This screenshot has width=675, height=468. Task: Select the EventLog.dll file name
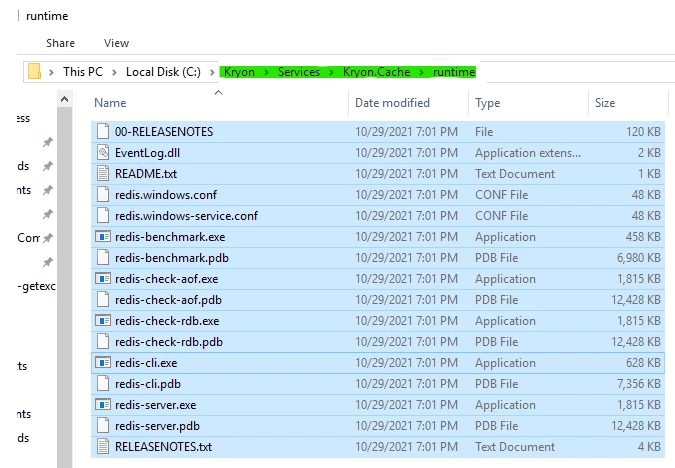147,153
